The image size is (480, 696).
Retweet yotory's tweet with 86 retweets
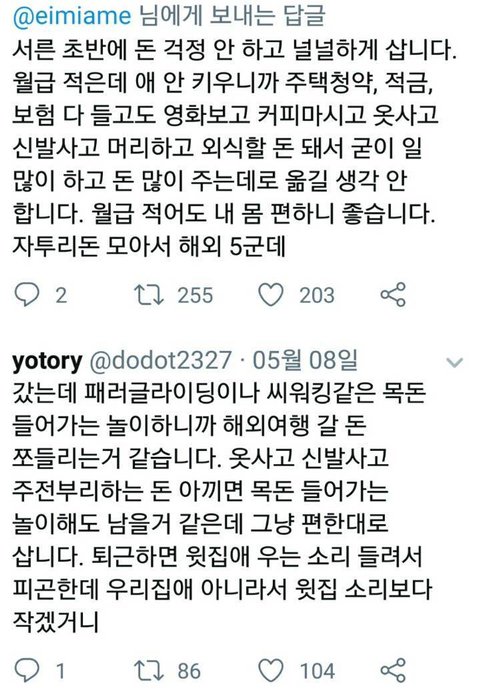pos(149,670)
